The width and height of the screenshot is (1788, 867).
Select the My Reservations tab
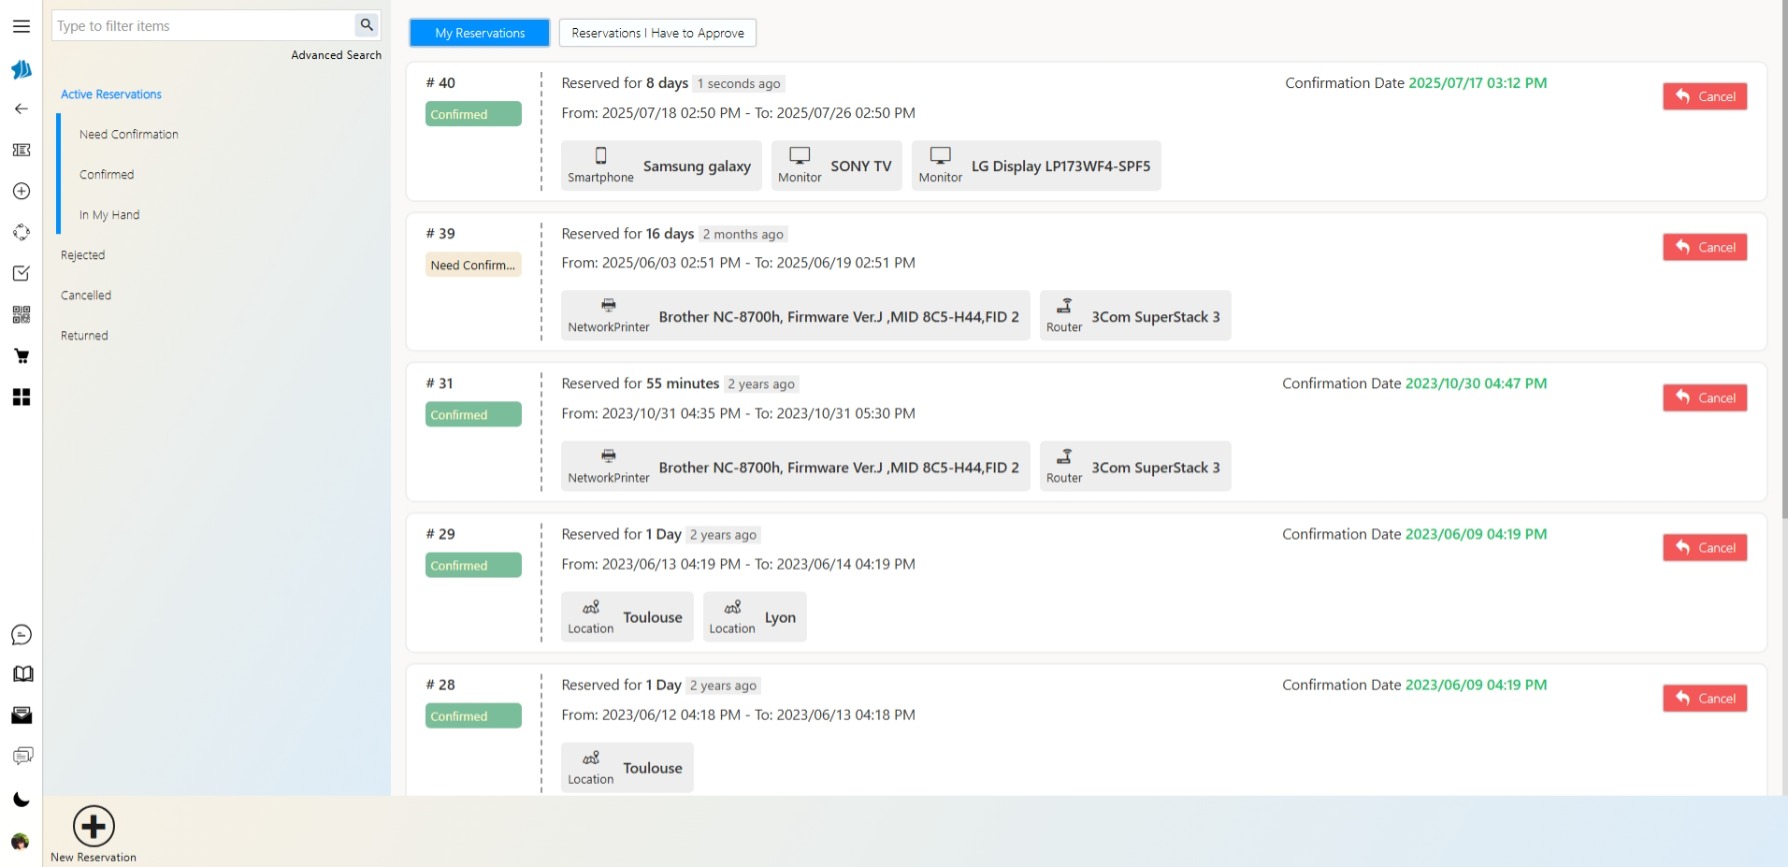pyautogui.click(x=479, y=33)
